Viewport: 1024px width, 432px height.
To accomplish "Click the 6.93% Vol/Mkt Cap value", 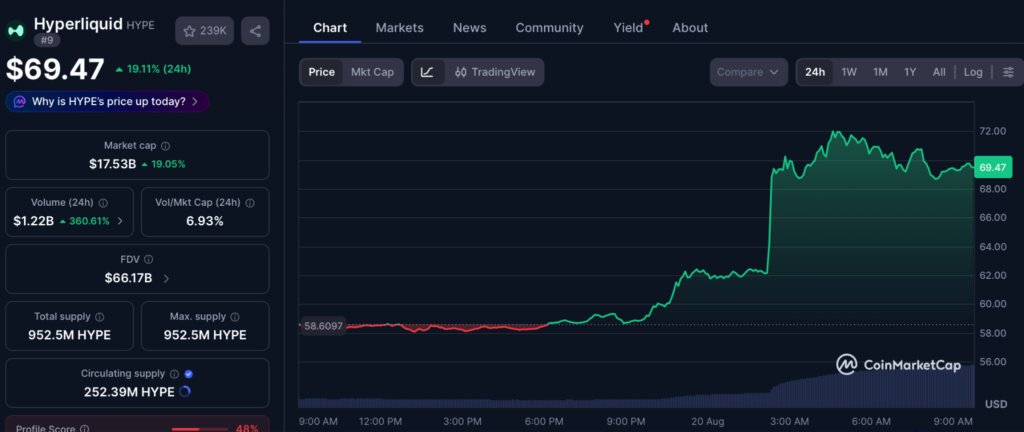I will coord(205,221).
